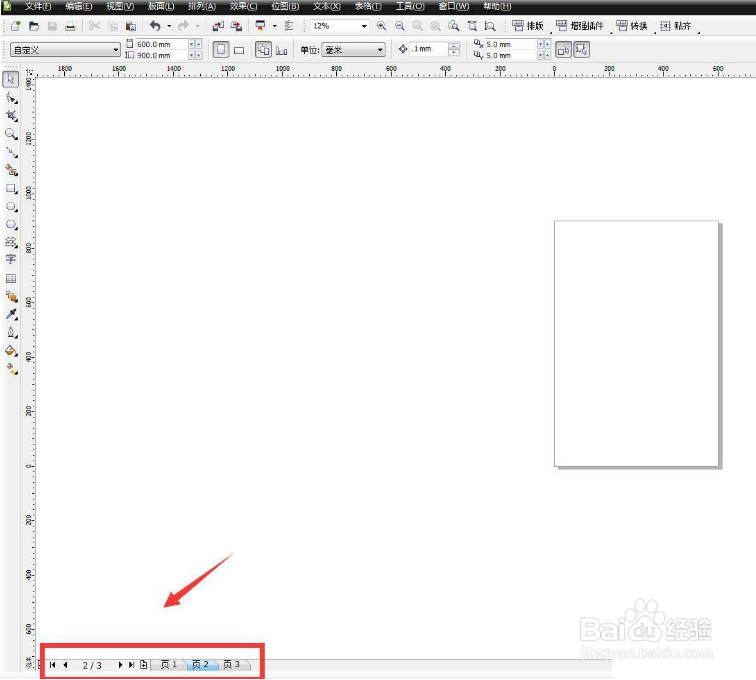
Task: Open the 文件(F) menu
Action: tap(38, 7)
